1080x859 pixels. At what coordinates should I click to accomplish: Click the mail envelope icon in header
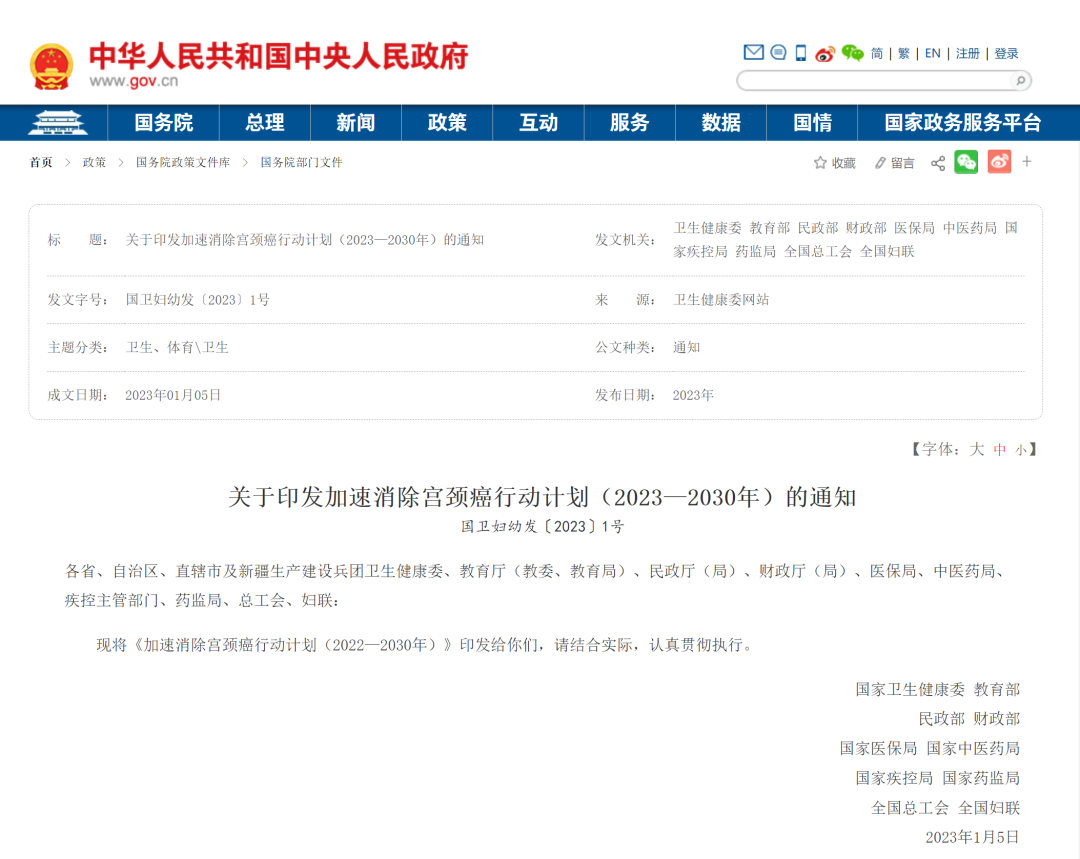click(x=753, y=53)
